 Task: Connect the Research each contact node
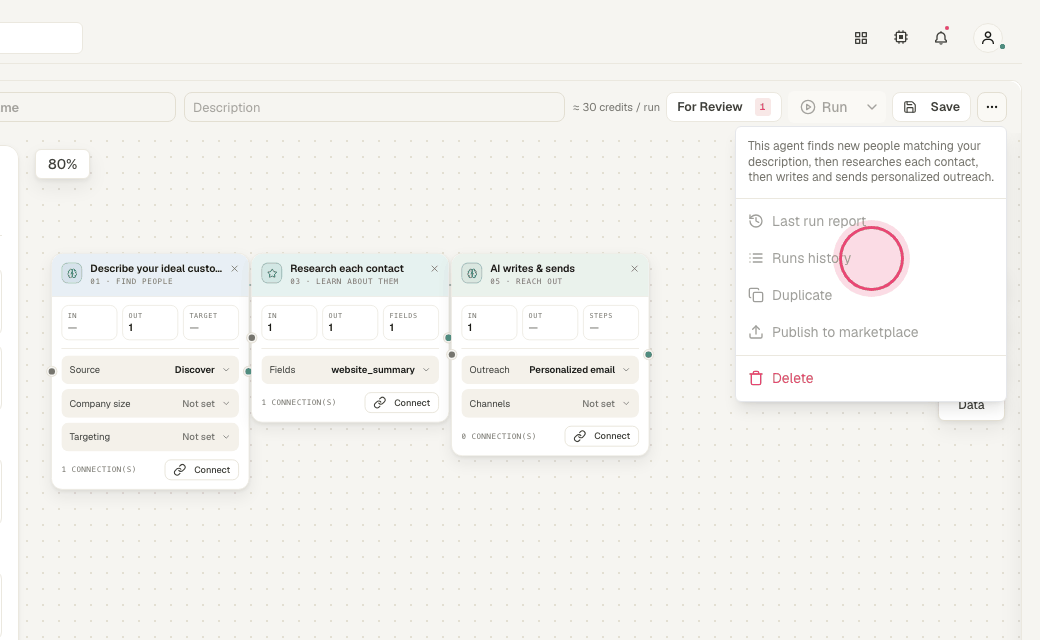click(401, 403)
